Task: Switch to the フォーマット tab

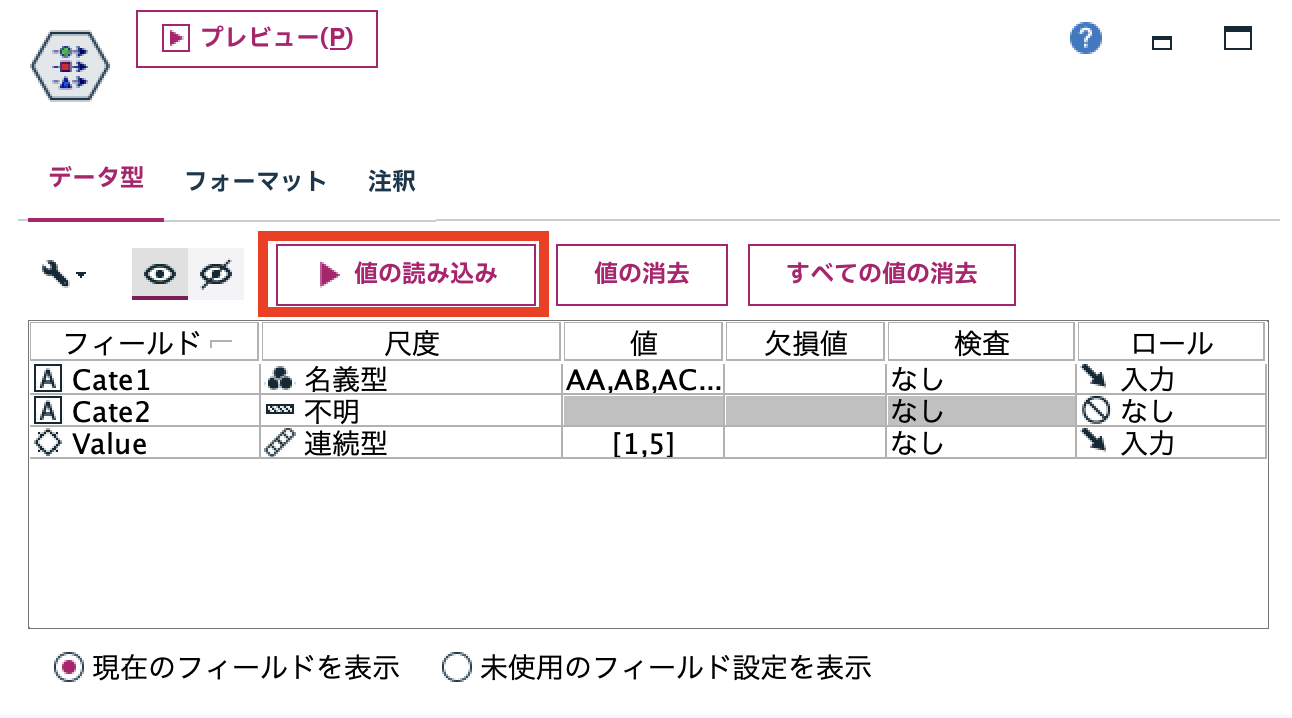Action: 255,182
